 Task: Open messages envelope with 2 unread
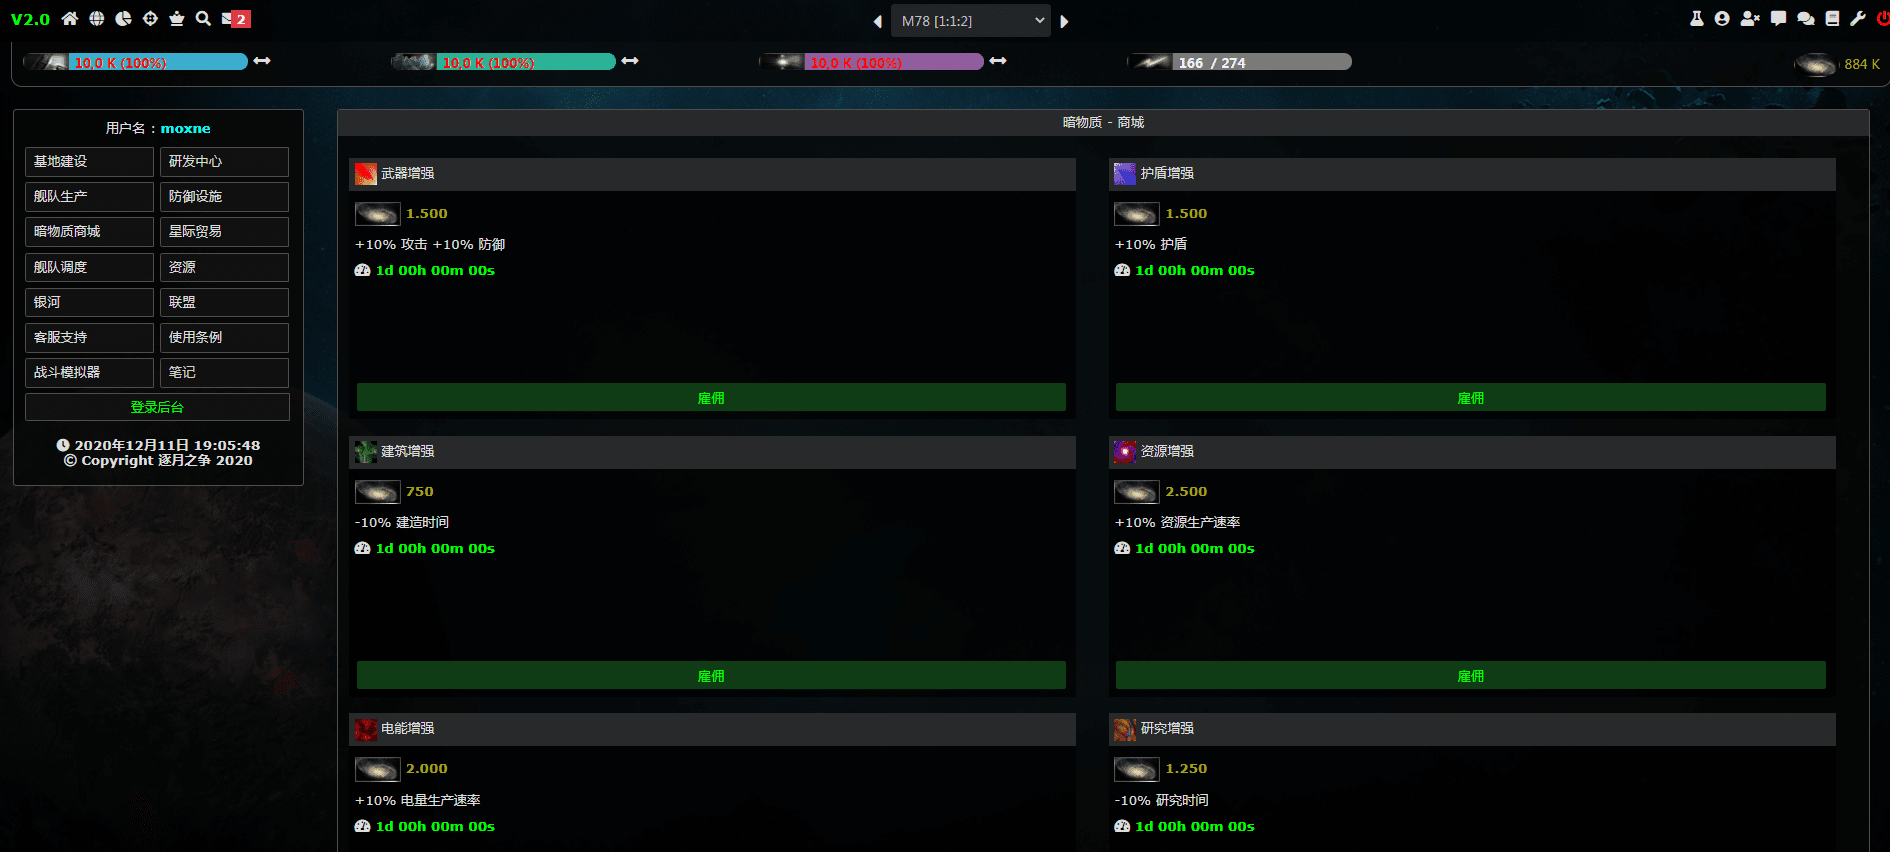[235, 19]
